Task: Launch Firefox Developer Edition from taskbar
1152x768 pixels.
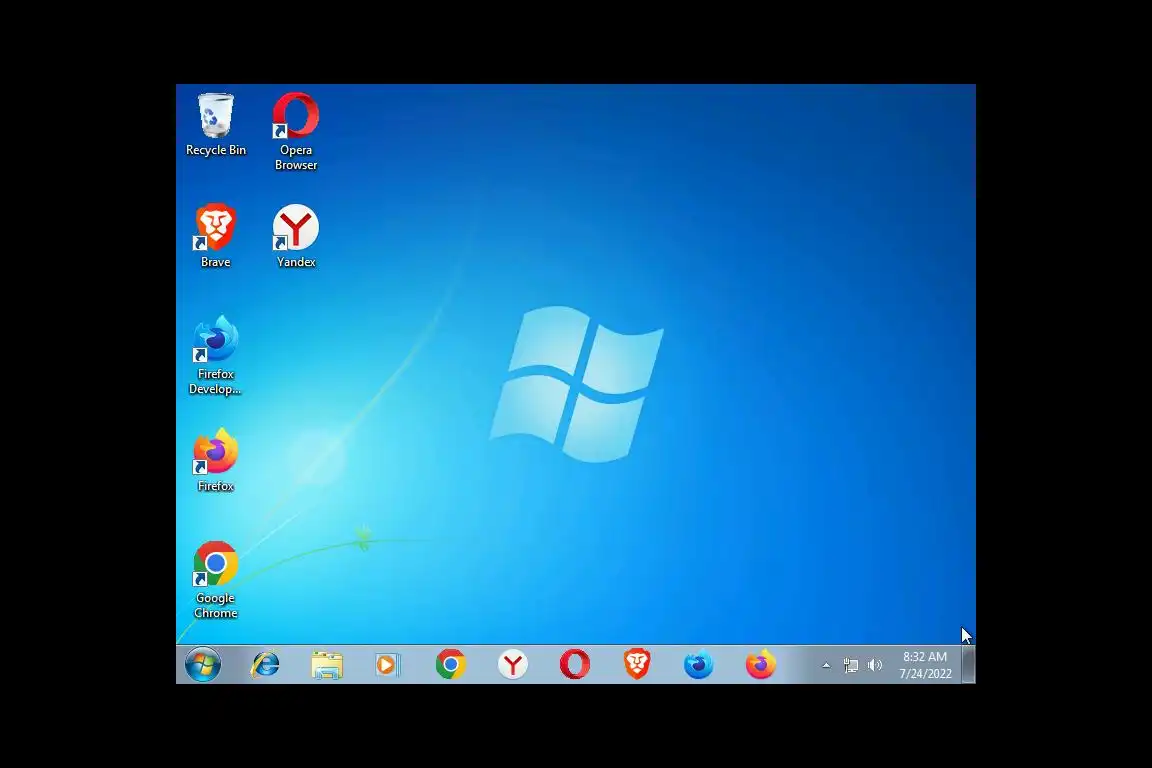Action: tap(699, 665)
